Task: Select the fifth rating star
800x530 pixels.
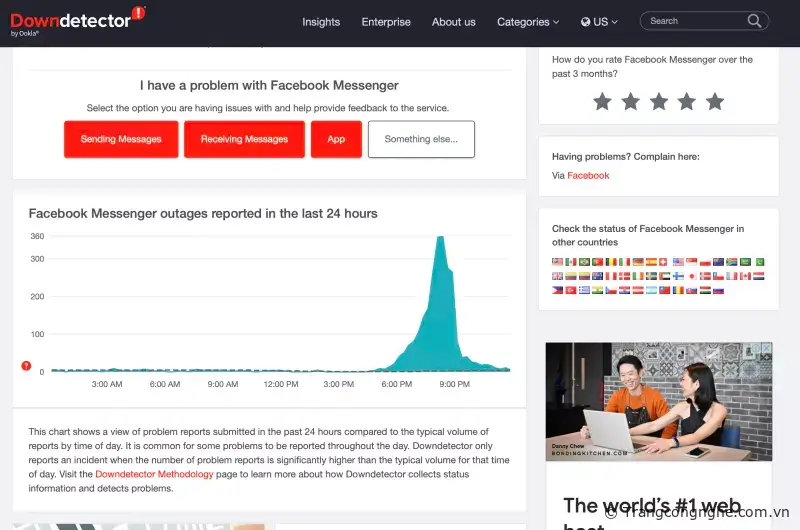Action: 714,101
